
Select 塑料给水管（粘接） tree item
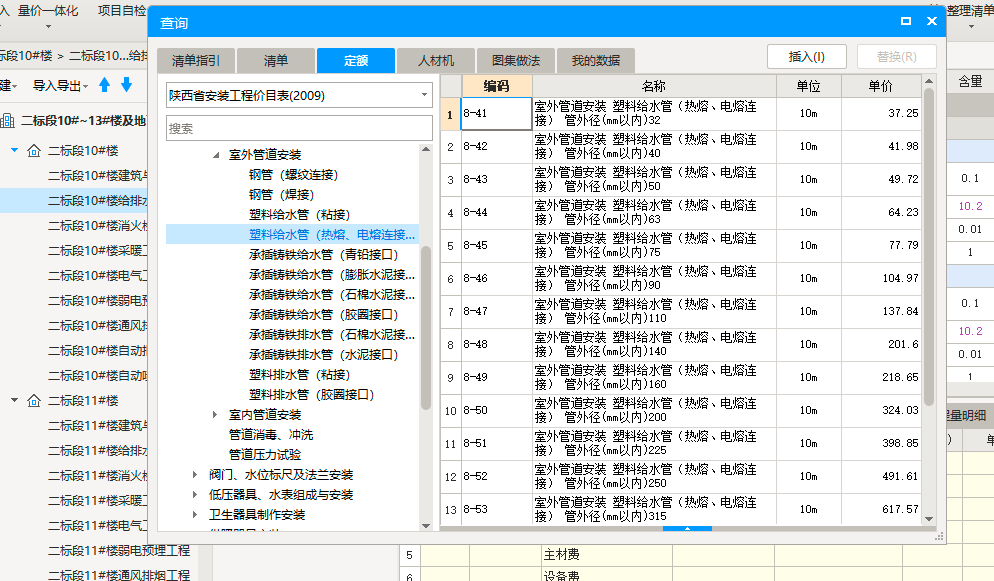coord(299,215)
